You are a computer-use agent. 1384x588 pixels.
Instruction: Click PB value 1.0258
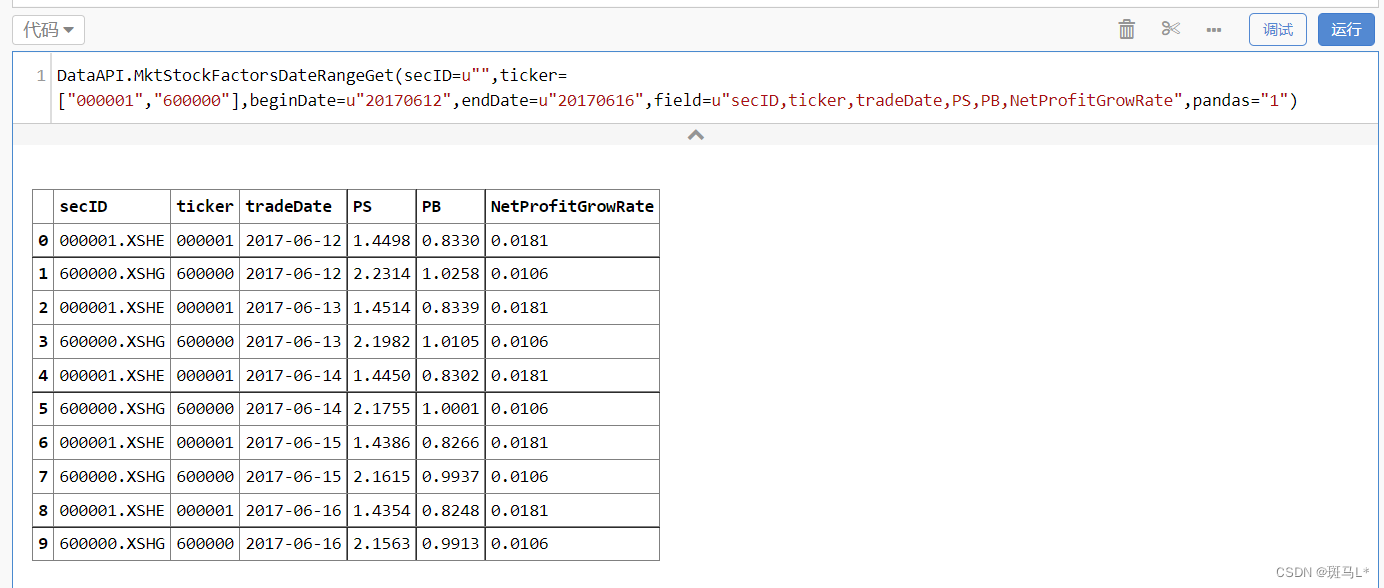pyautogui.click(x=451, y=274)
